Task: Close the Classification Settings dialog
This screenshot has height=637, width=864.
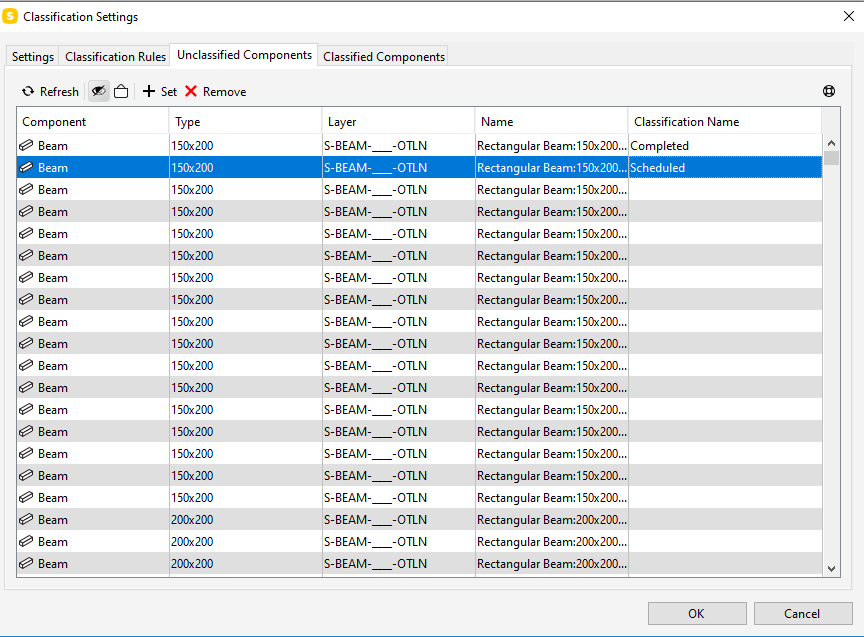Action: coord(849,17)
